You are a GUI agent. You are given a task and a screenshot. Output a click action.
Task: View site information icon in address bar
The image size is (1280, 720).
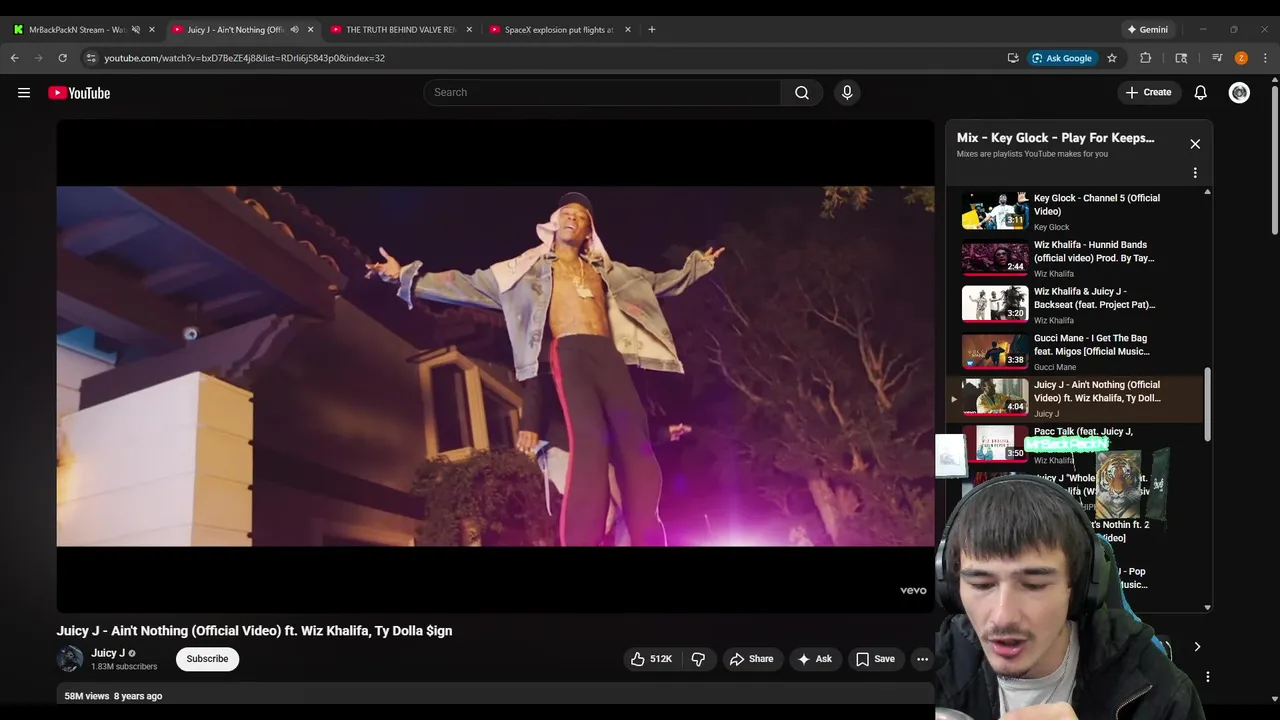tap(91, 58)
